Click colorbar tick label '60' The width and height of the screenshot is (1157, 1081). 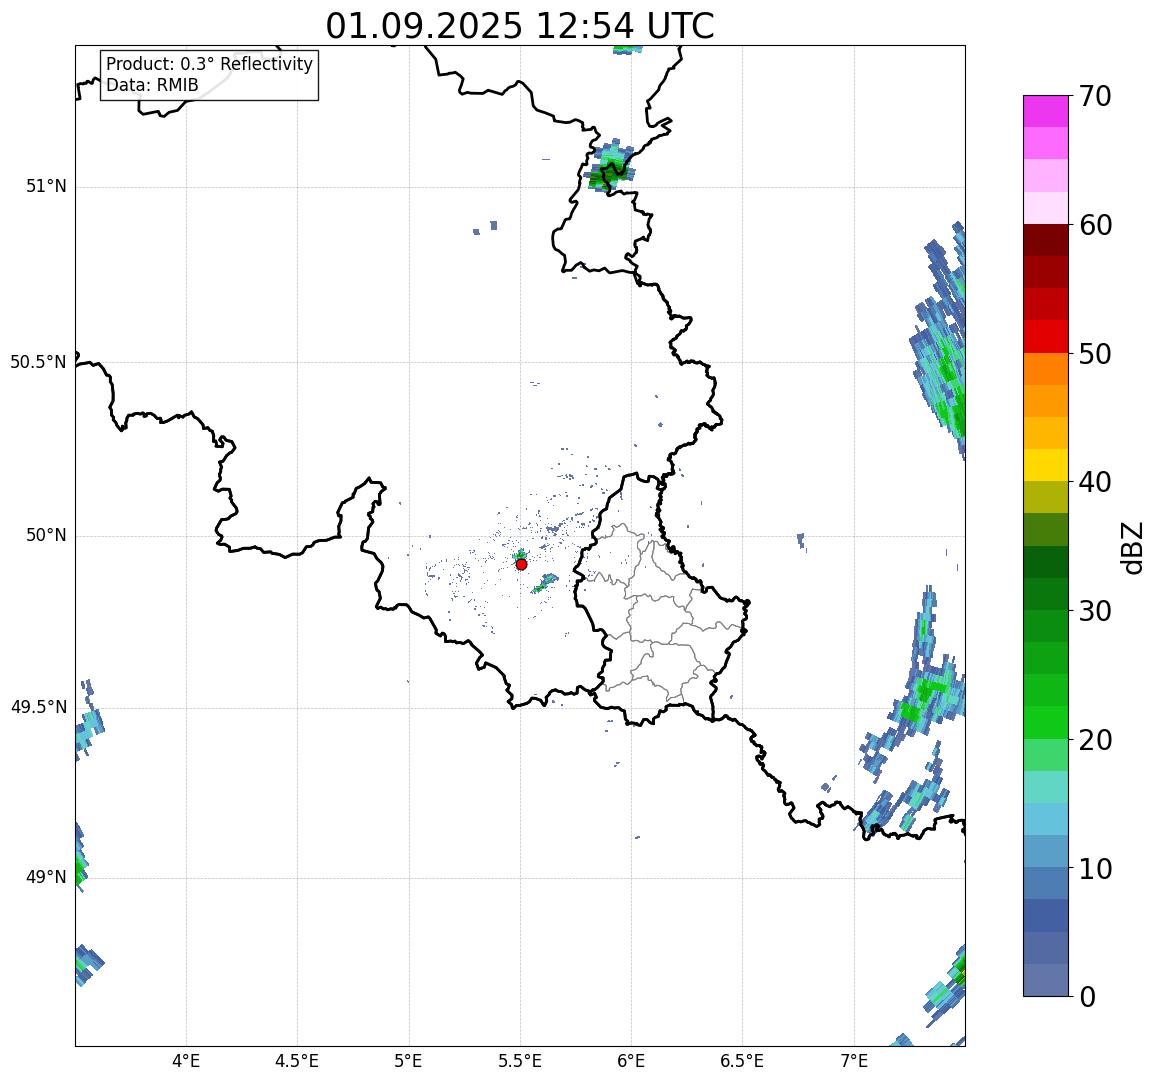[x=1094, y=225]
